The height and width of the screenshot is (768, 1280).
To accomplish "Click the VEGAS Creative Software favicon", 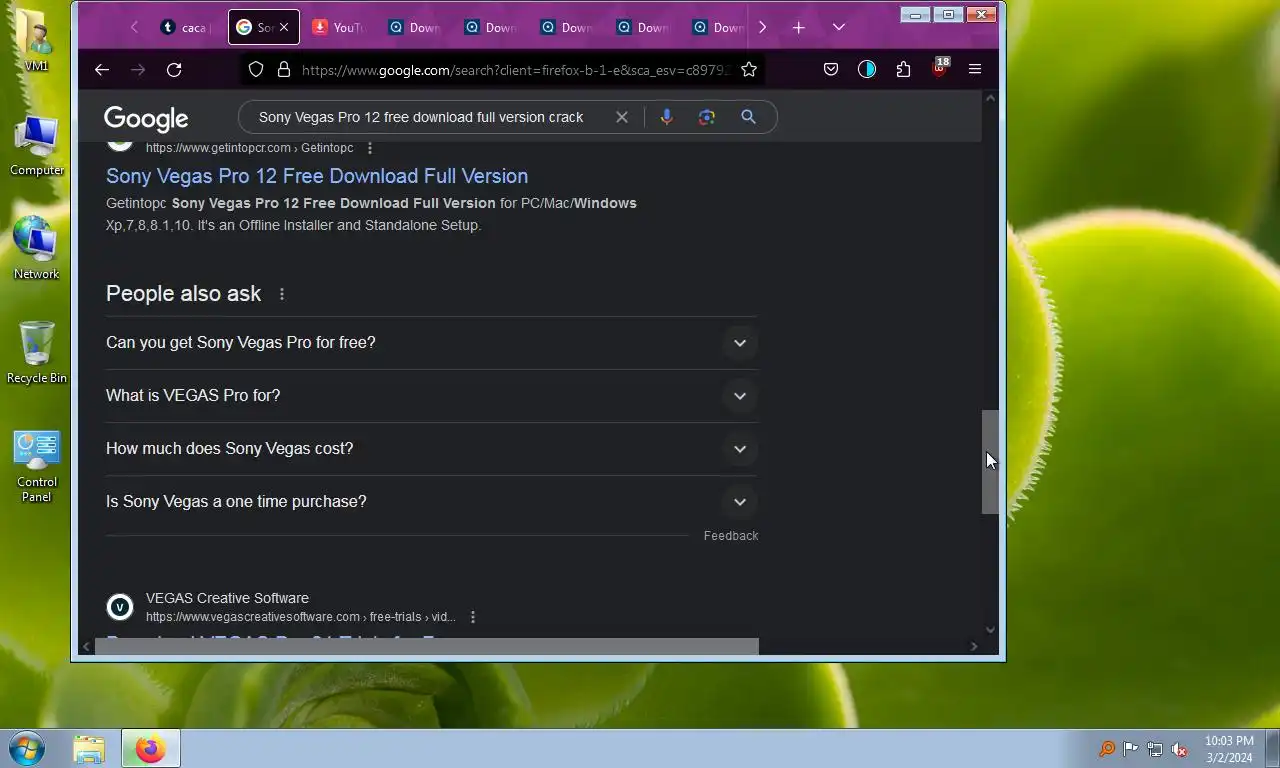I will [120, 607].
